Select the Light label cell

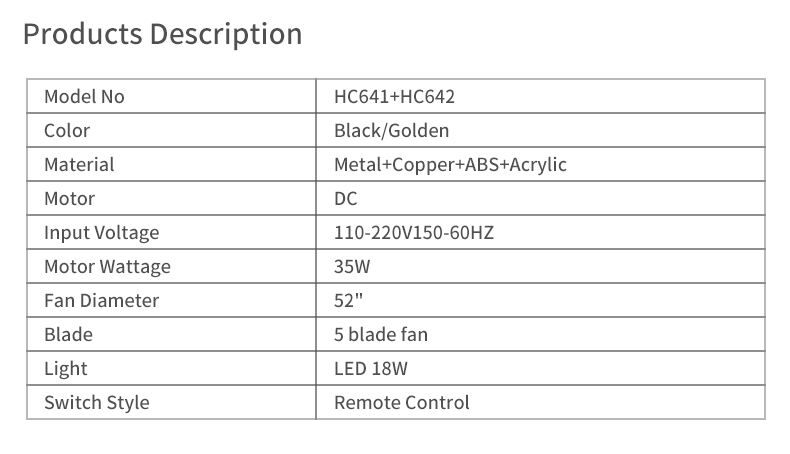click(x=171, y=368)
